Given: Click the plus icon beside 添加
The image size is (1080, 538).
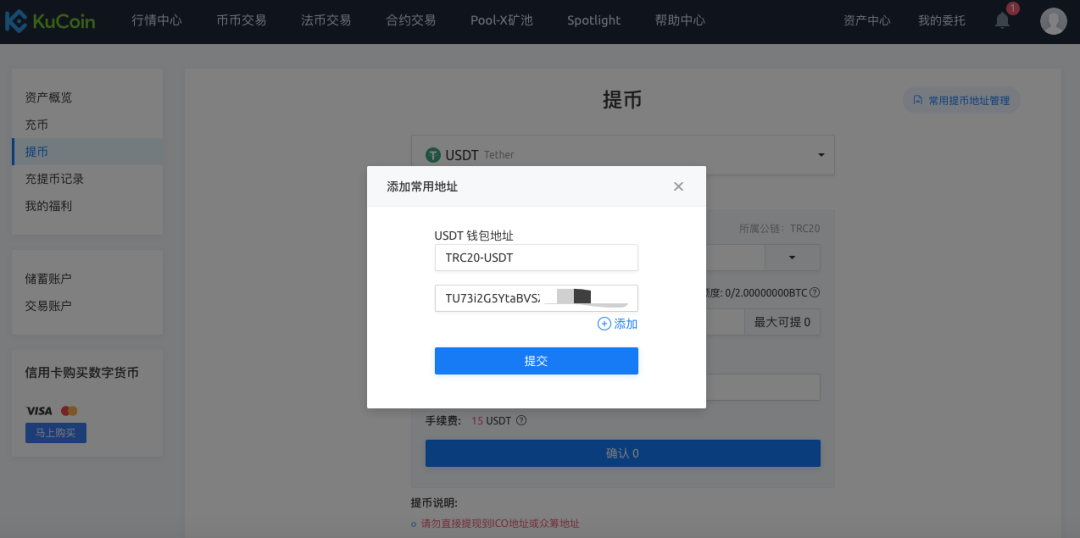Looking at the screenshot, I should pos(604,324).
